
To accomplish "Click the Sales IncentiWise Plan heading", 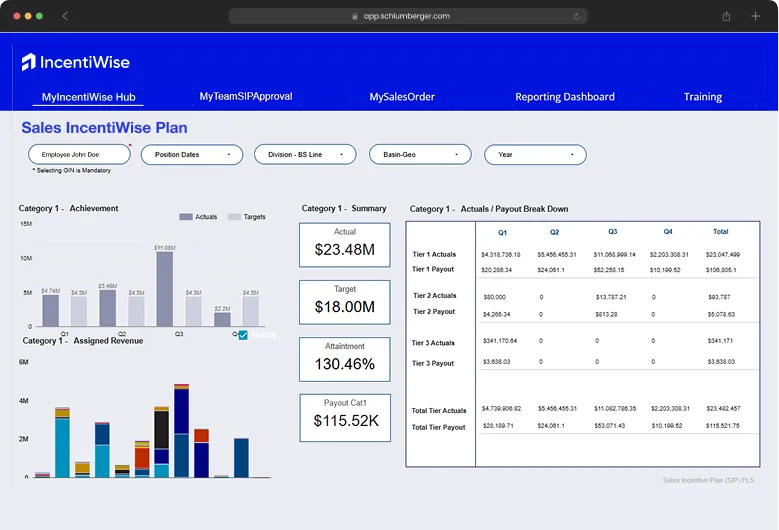I will 104,128.
